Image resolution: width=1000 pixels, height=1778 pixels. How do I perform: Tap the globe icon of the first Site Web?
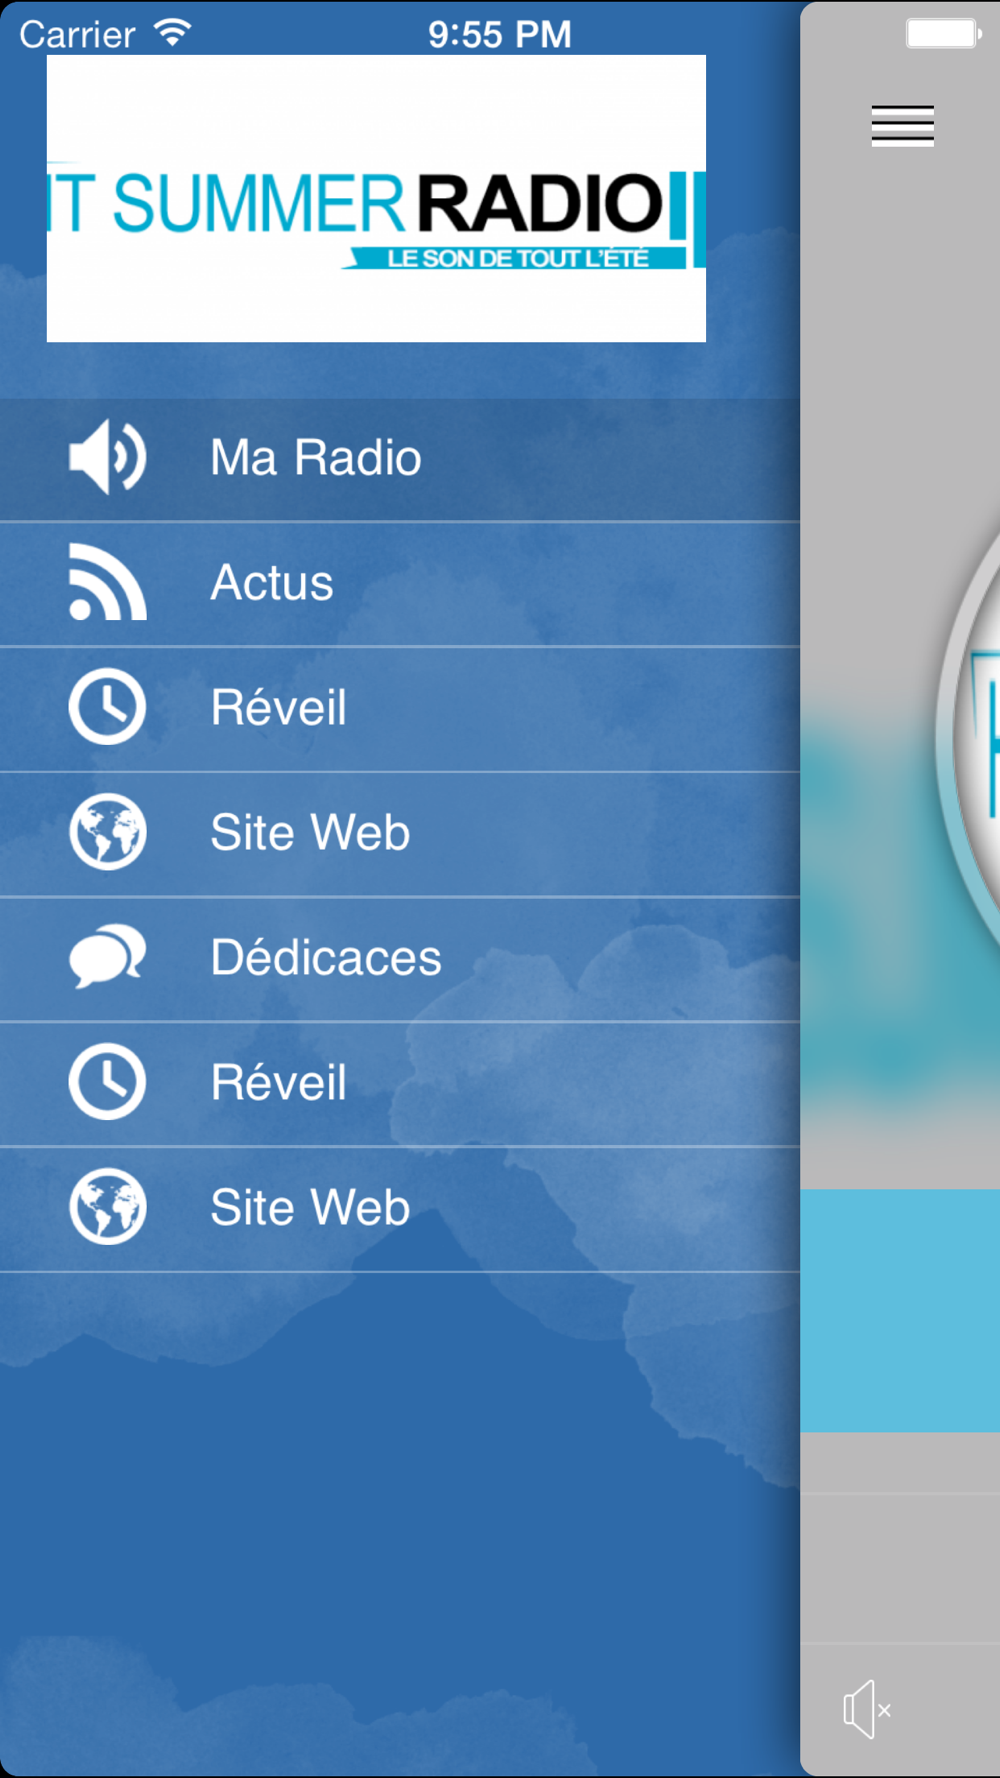click(107, 832)
